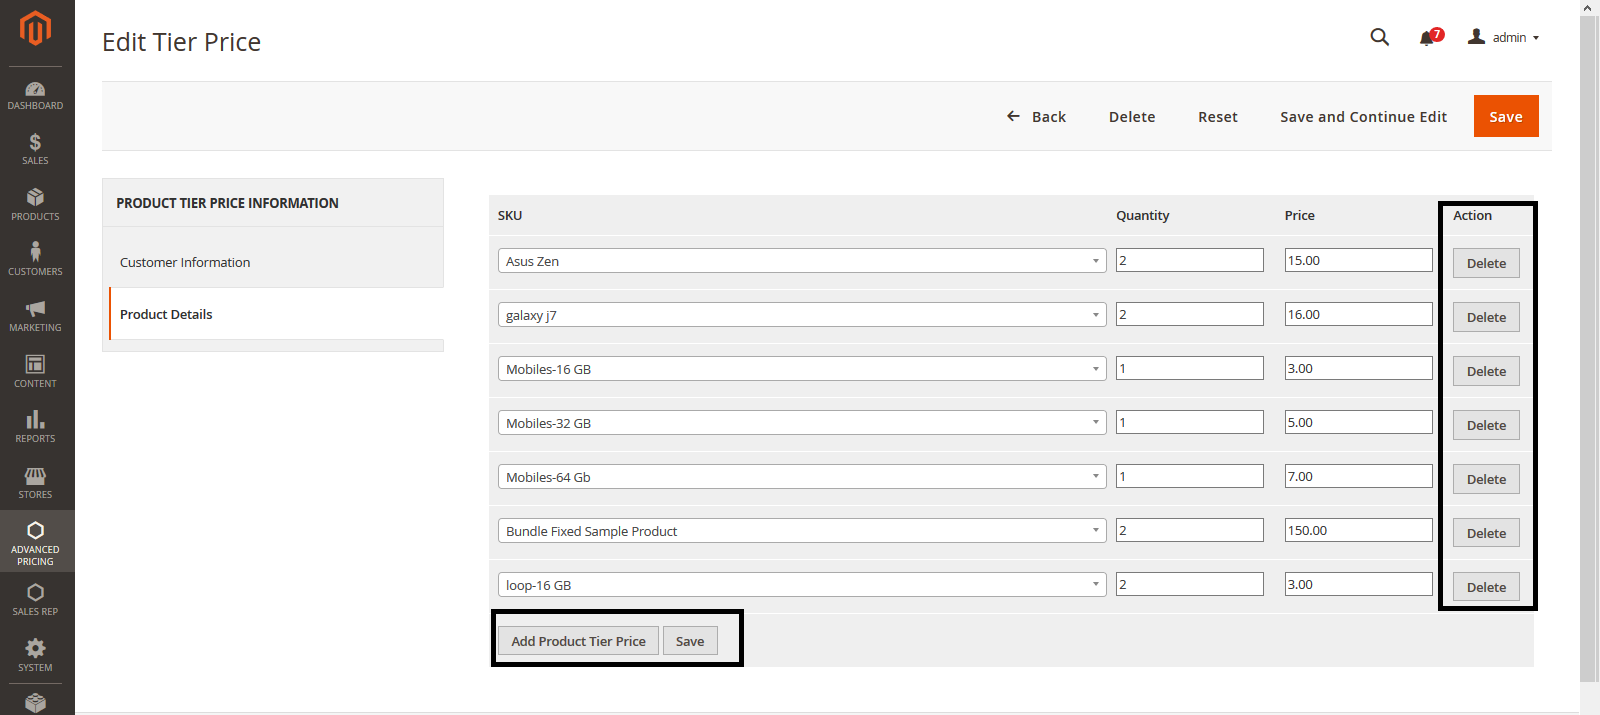Click quantity field for Asus Zen
The height and width of the screenshot is (715, 1600).
point(1190,260)
